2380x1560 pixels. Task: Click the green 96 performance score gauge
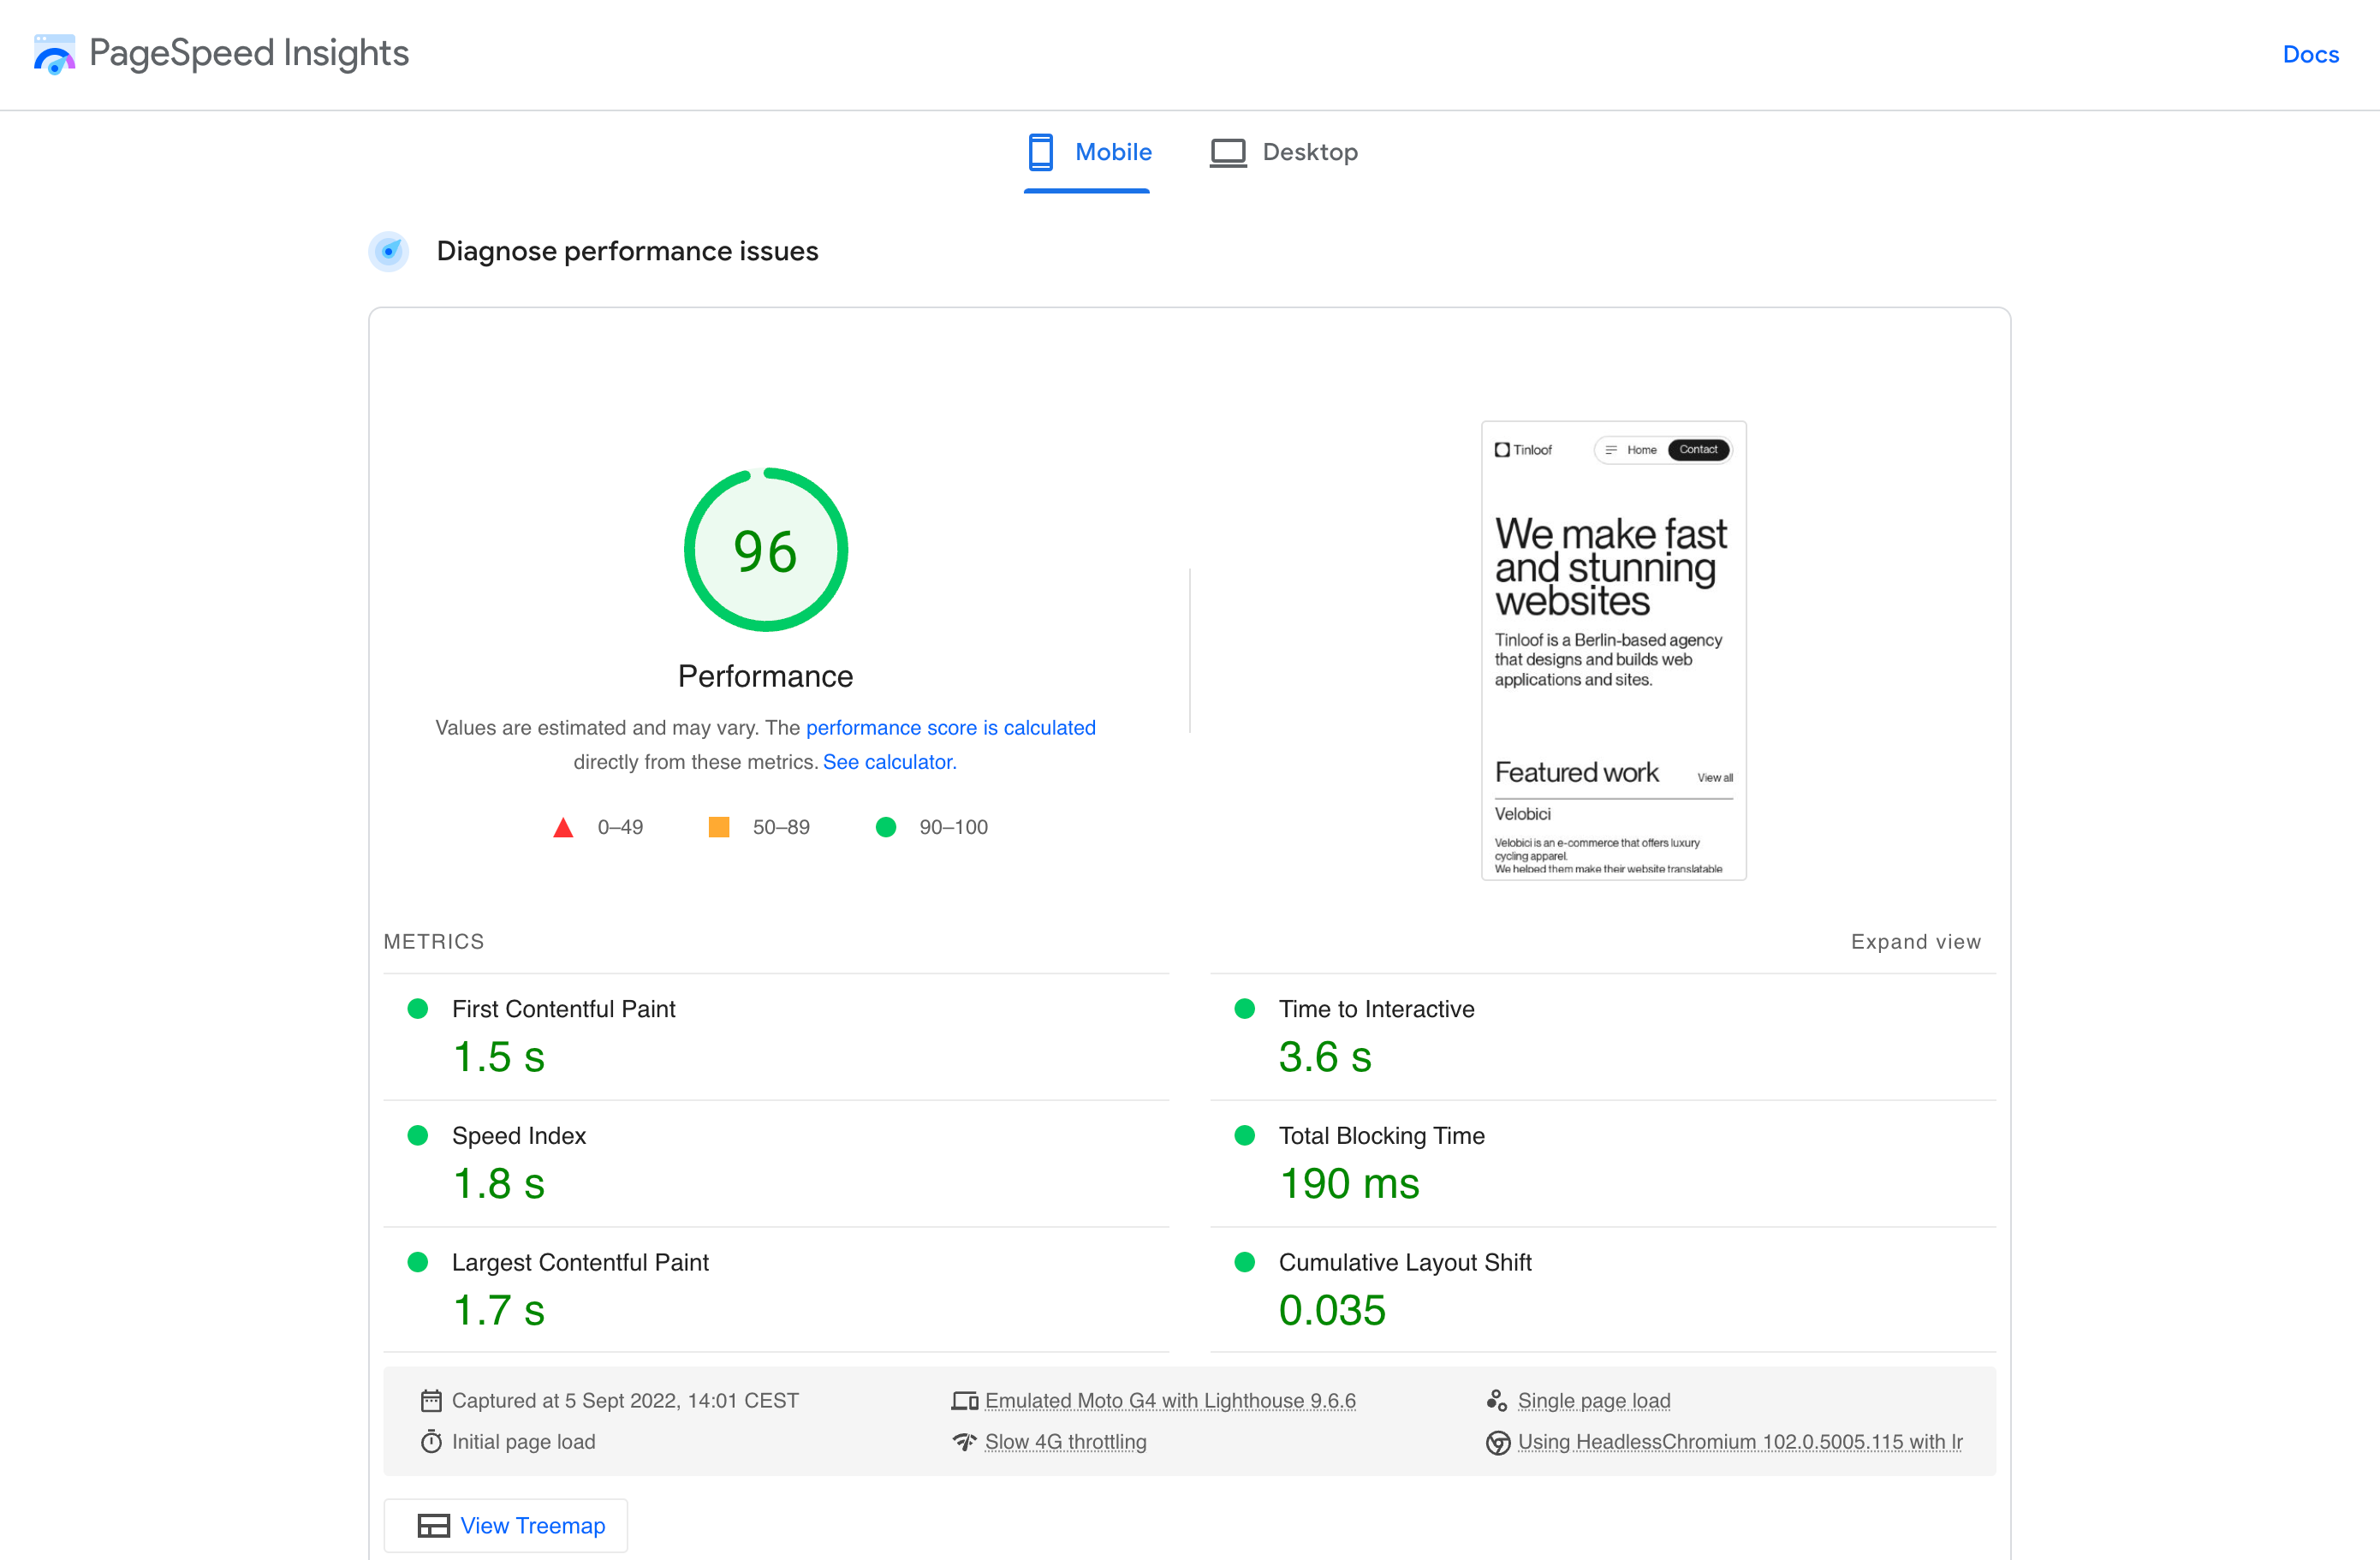765,550
